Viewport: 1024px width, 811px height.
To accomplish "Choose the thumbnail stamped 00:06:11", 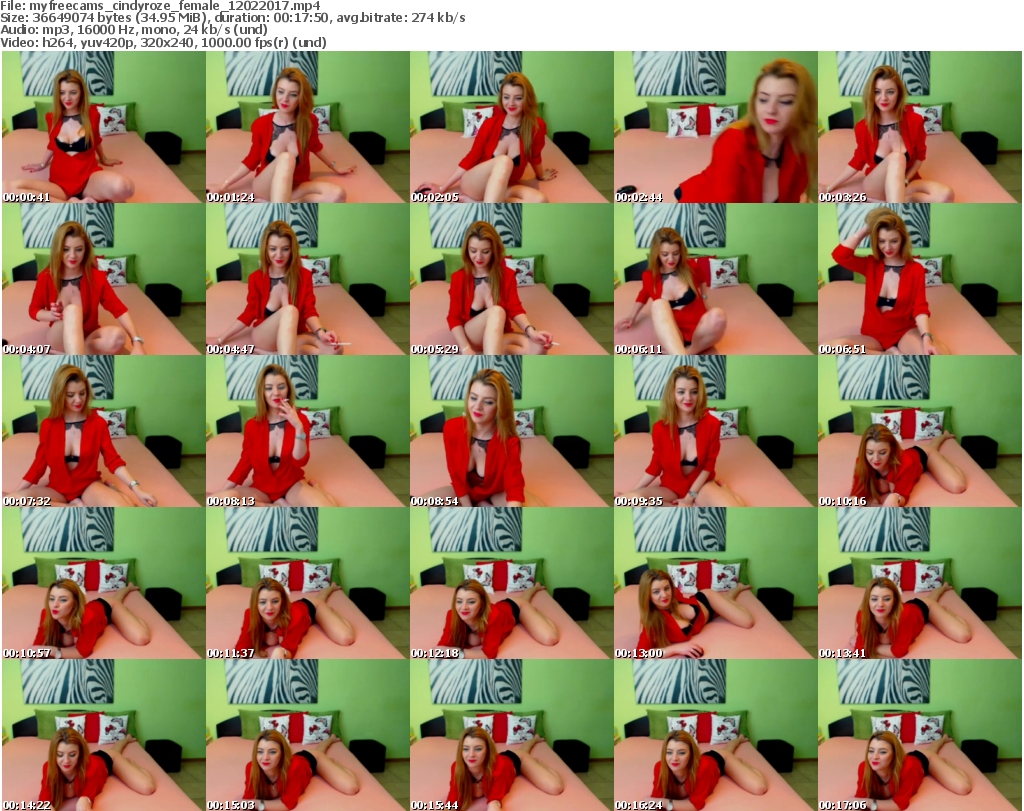I will point(715,279).
